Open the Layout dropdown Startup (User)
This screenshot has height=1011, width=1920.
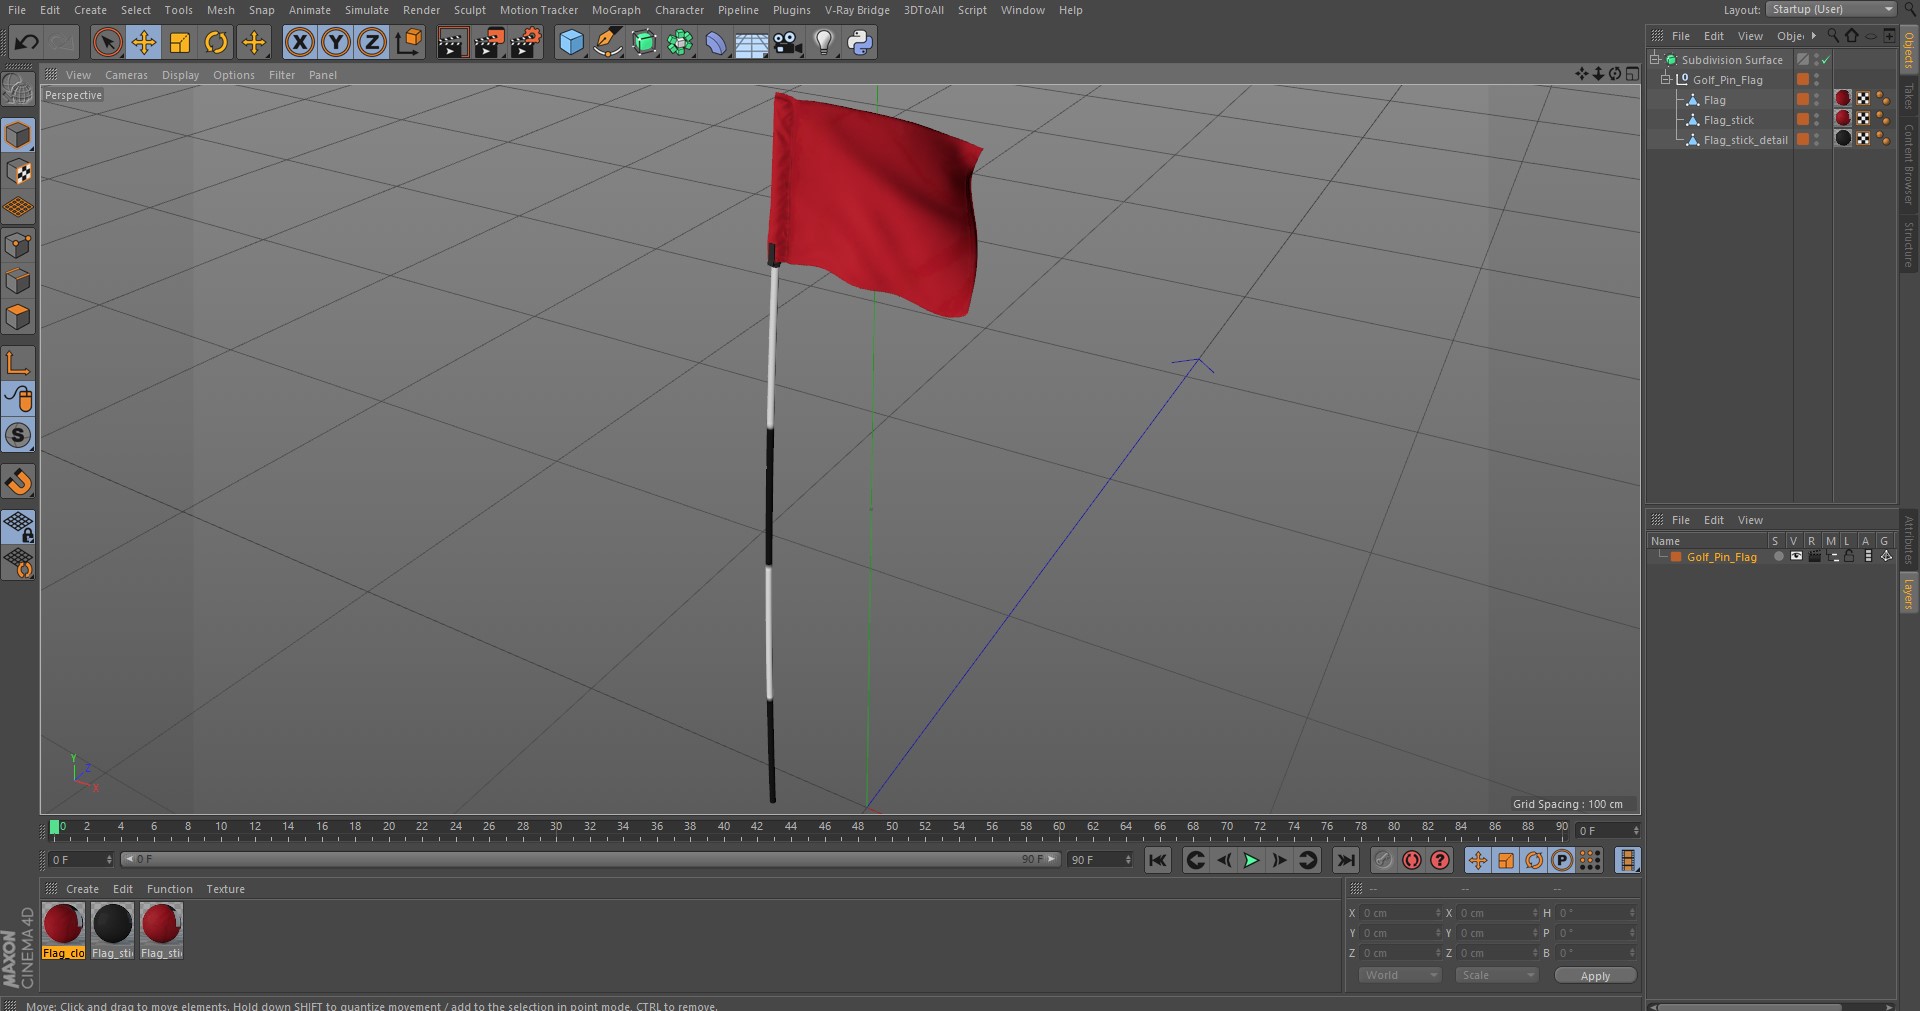(1831, 9)
